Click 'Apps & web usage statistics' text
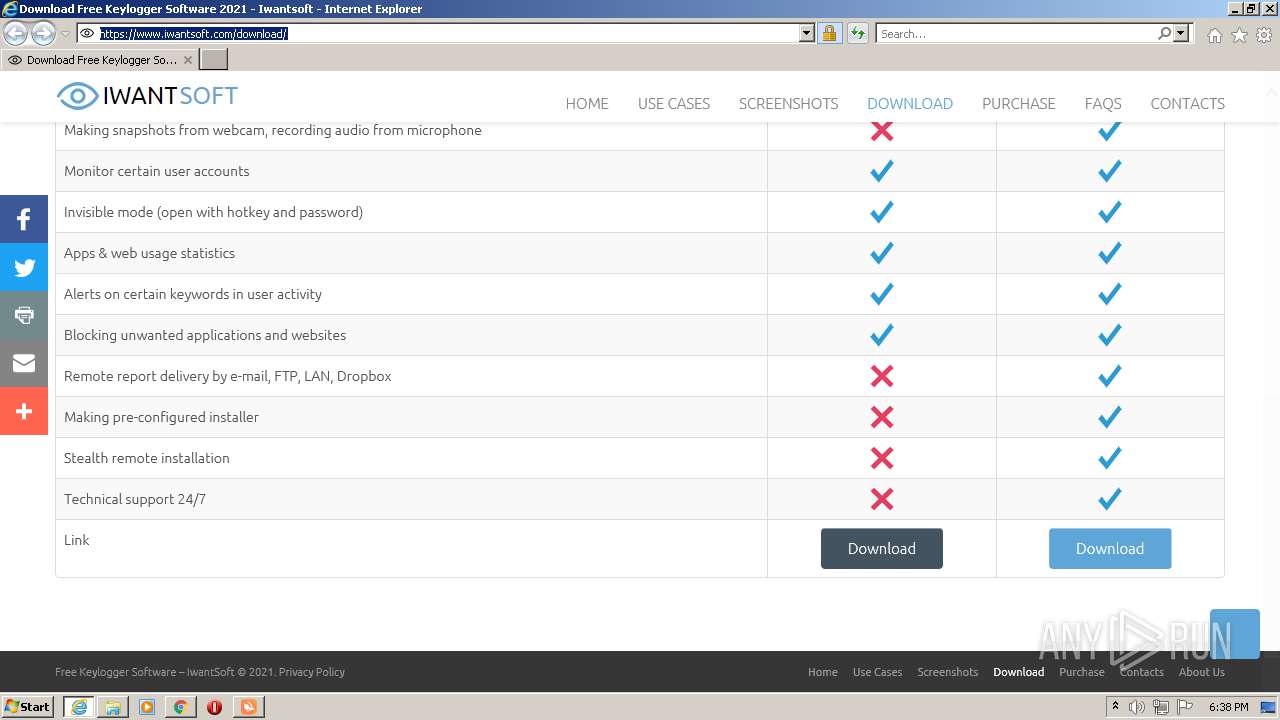The height and width of the screenshot is (720, 1280). [x=150, y=253]
